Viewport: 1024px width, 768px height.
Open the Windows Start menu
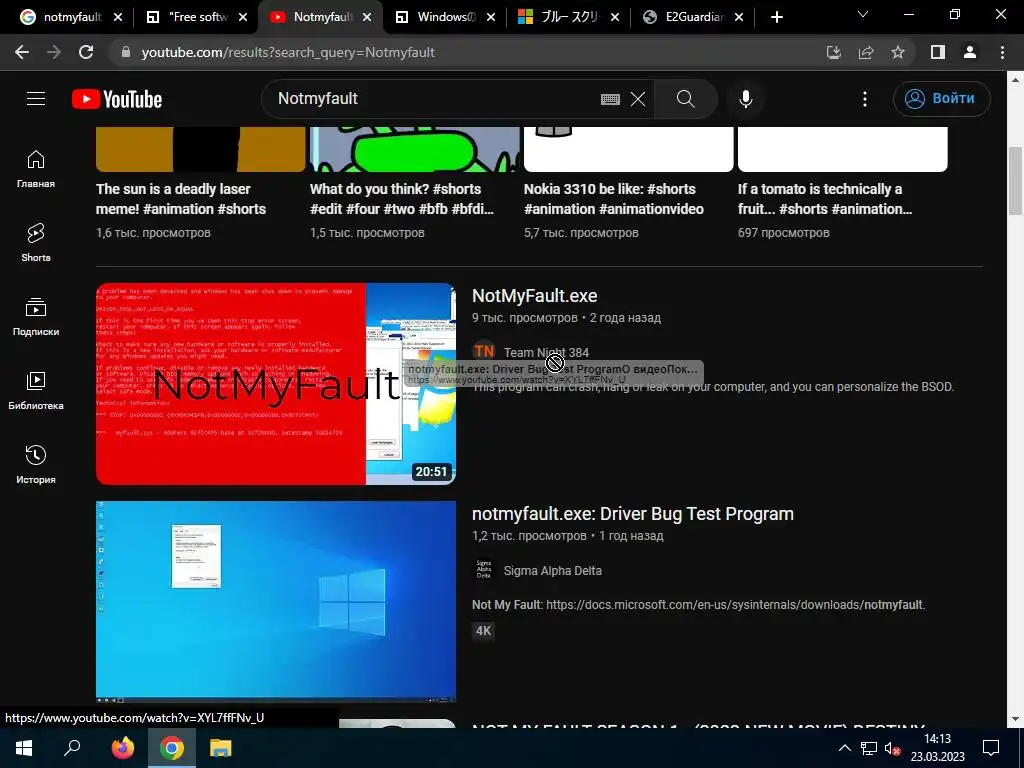point(24,748)
